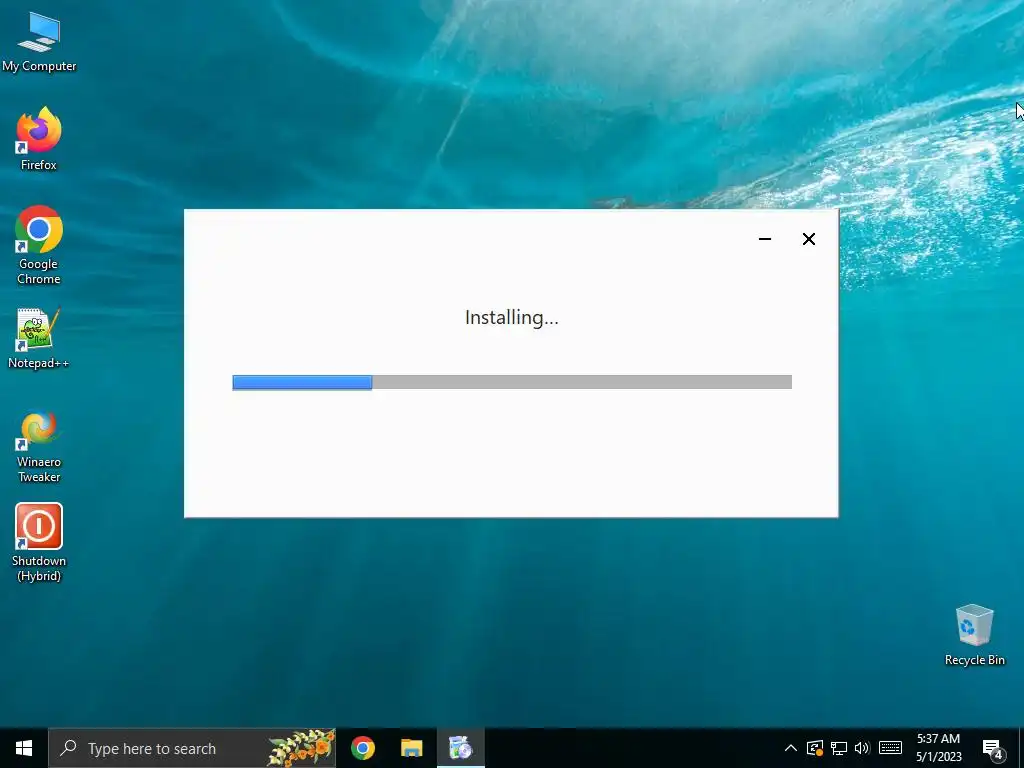Click the flower search highlight image
This screenshot has width=1024, height=768.
pos(302,748)
